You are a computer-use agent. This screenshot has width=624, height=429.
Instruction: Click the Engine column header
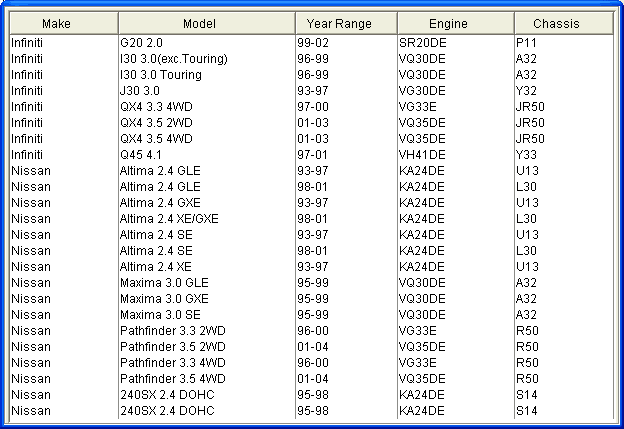coord(456,23)
